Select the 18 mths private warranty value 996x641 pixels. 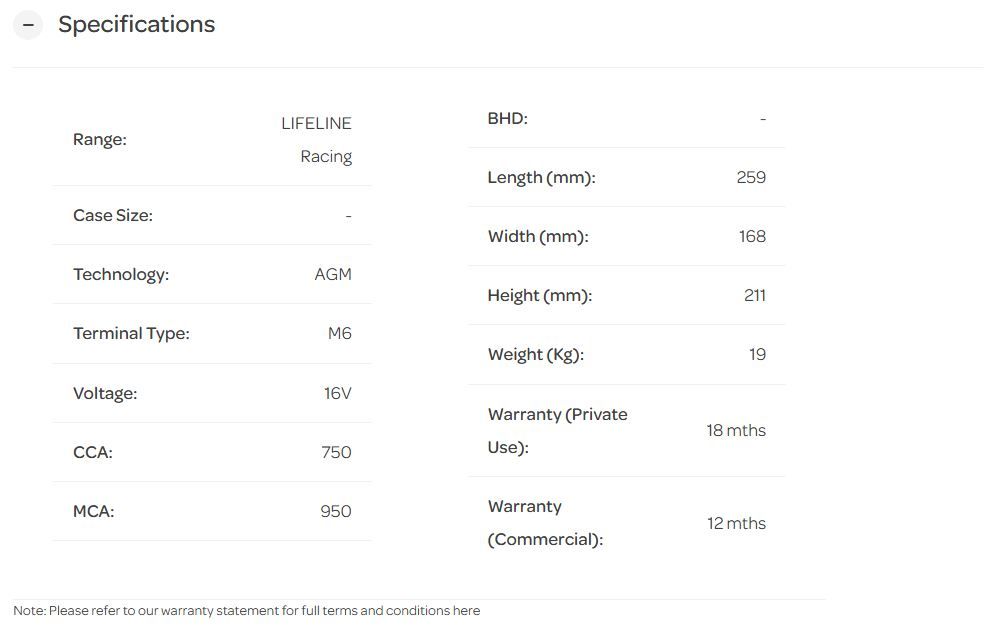coord(736,431)
